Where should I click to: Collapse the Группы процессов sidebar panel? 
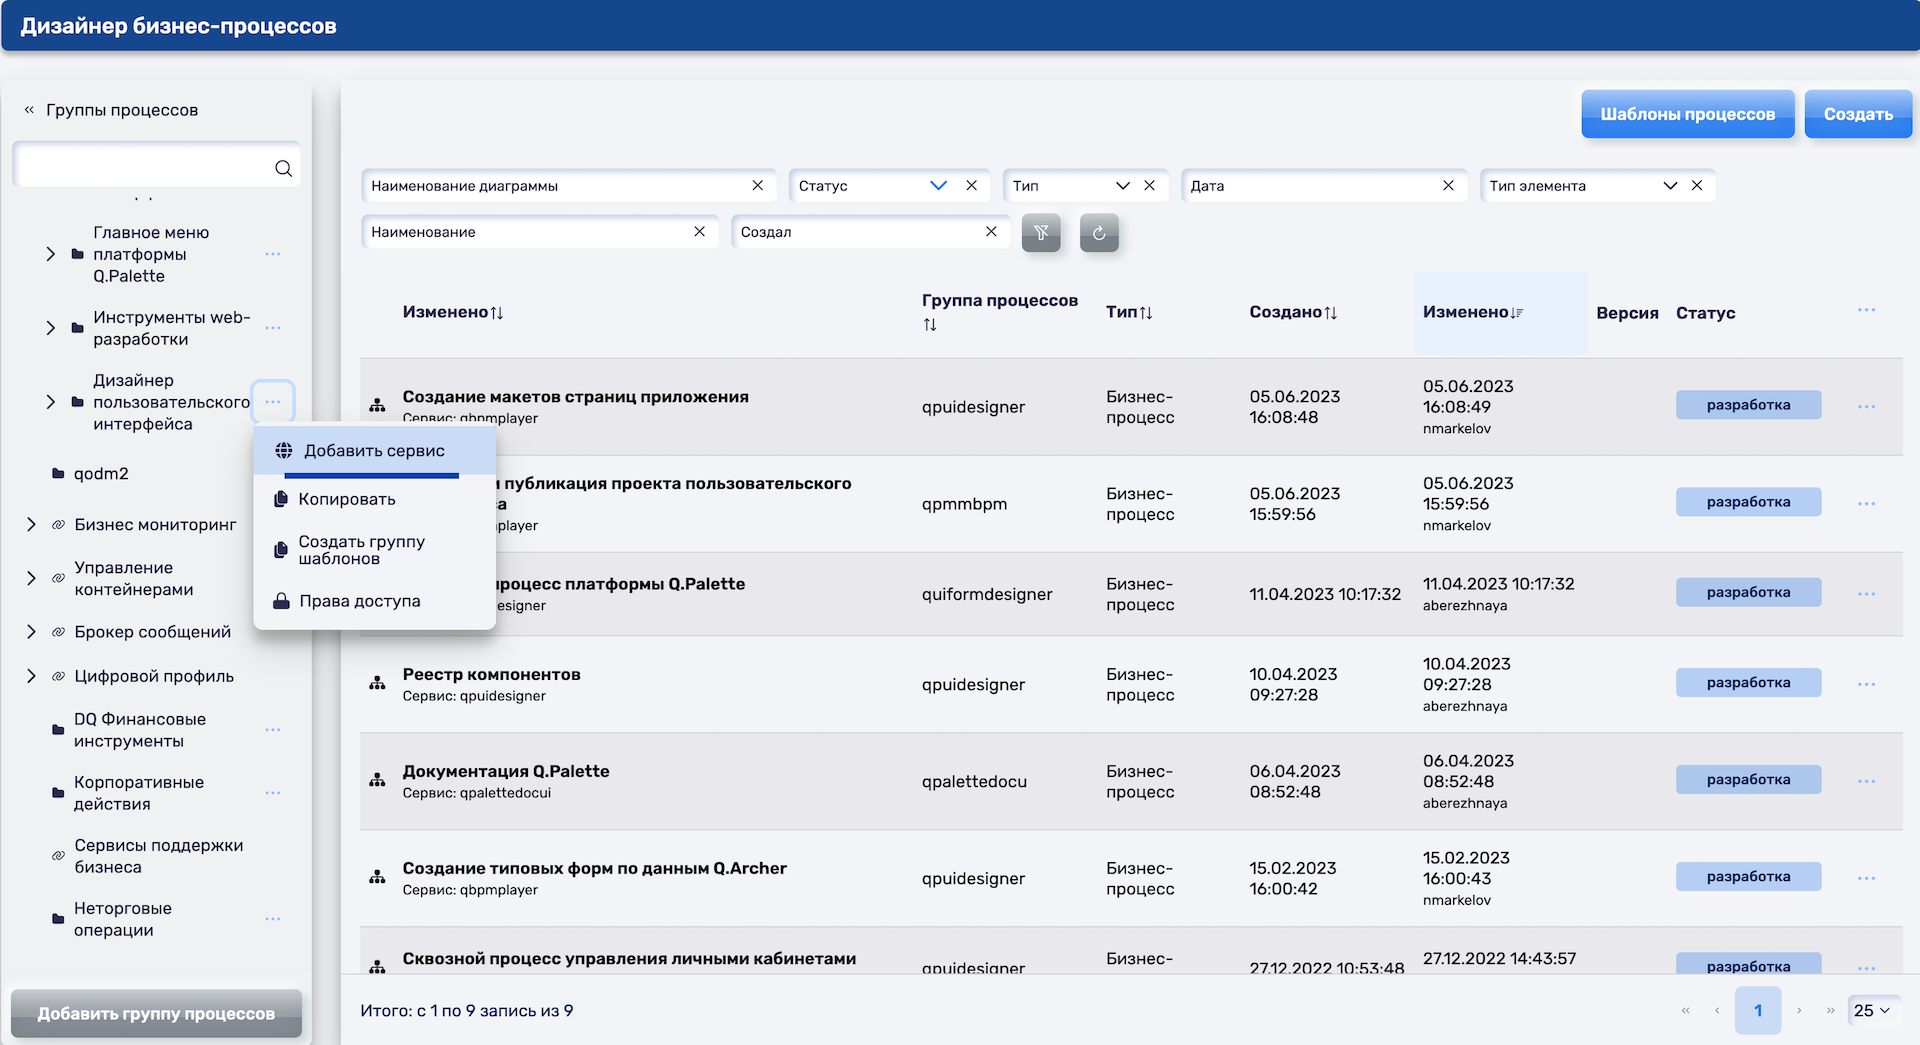pos(29,110)
